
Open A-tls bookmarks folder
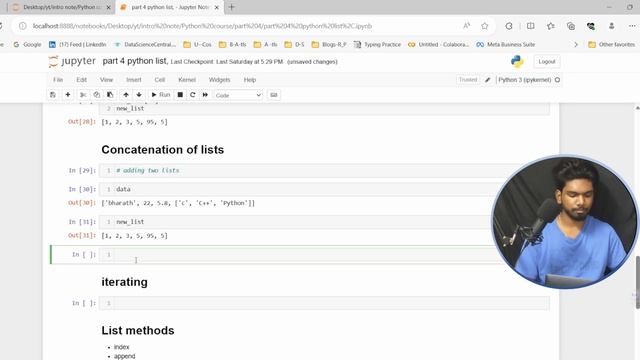tap(266, 44)
